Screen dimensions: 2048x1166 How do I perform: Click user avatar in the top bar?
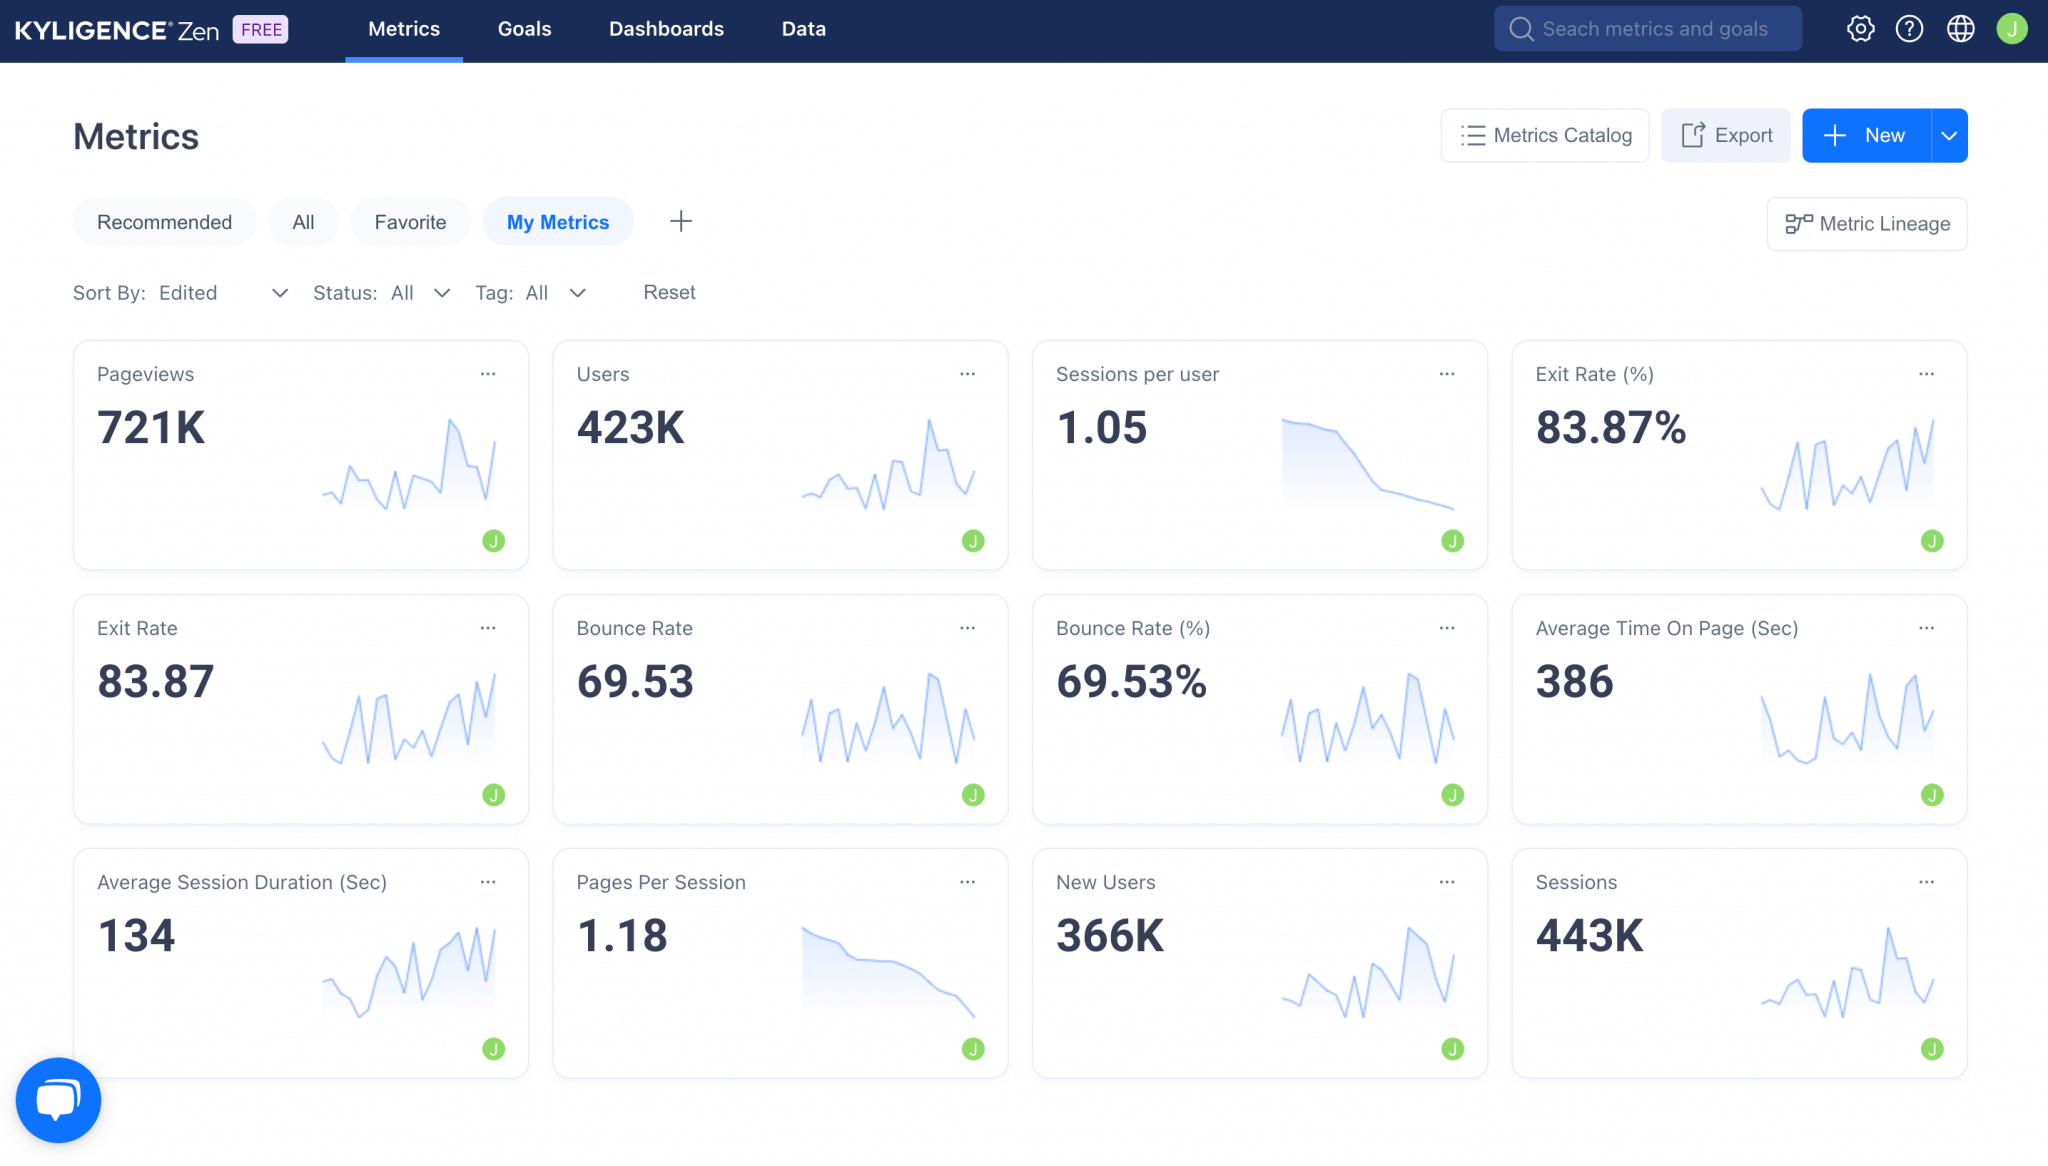[2011, 29]
